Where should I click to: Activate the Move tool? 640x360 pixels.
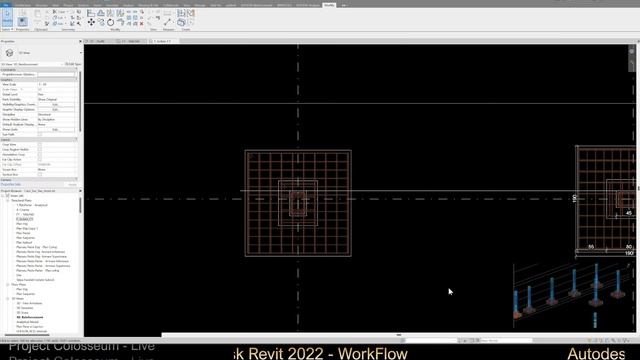coord(91,22)
